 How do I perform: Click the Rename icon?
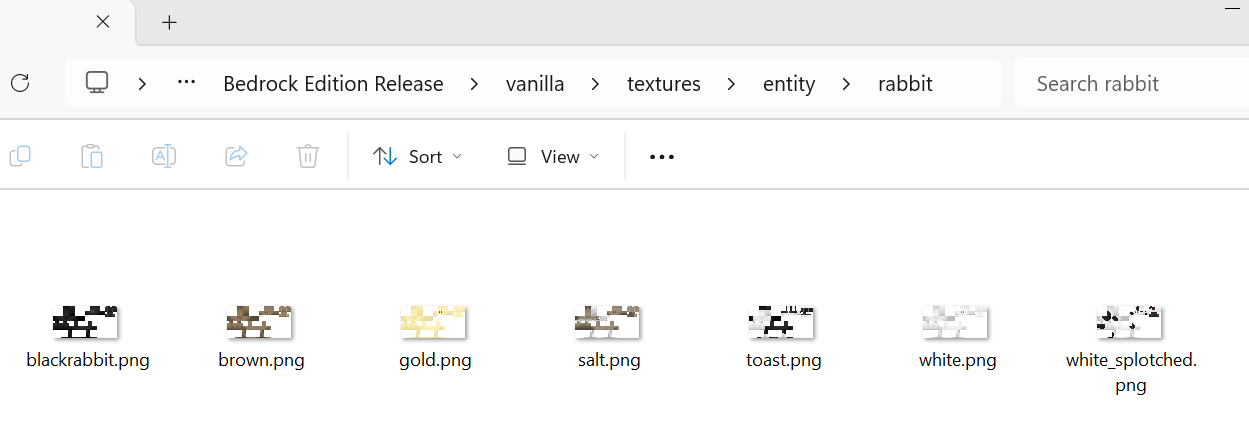tap(164, 156)
